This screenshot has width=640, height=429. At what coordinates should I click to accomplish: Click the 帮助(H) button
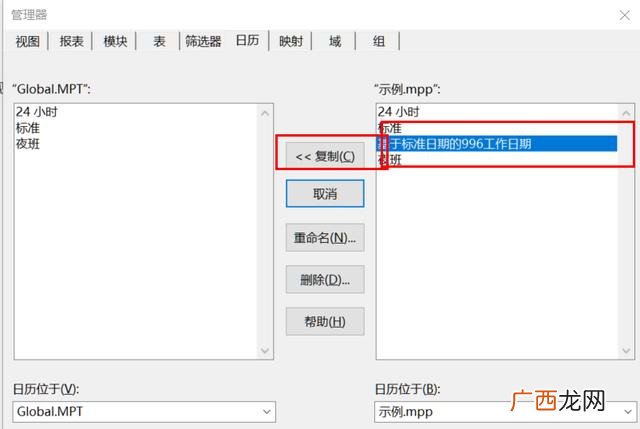(325, 322)
